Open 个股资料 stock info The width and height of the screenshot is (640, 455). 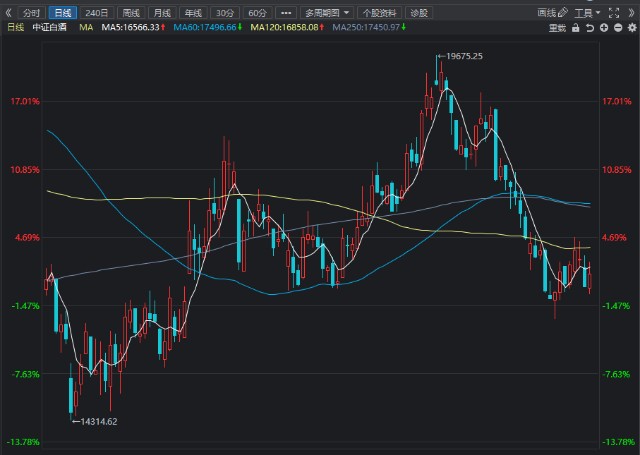(x=379, y=13)
